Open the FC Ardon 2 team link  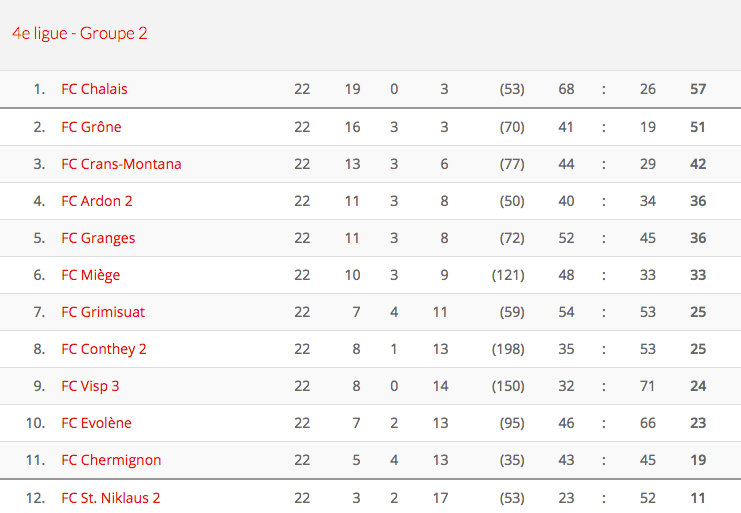(97, 201)
